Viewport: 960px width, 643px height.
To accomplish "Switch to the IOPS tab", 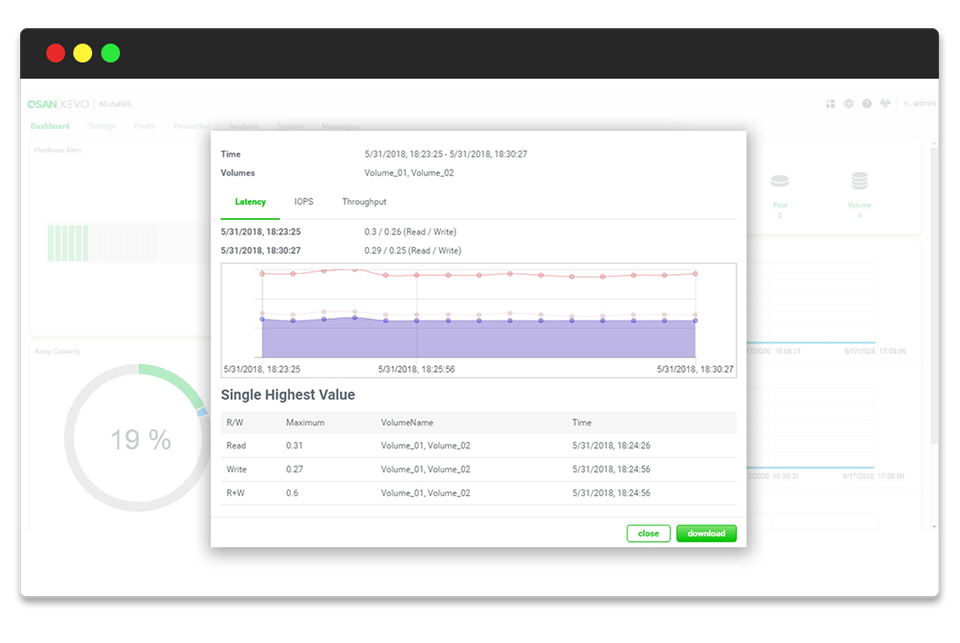I will [304, 202].
